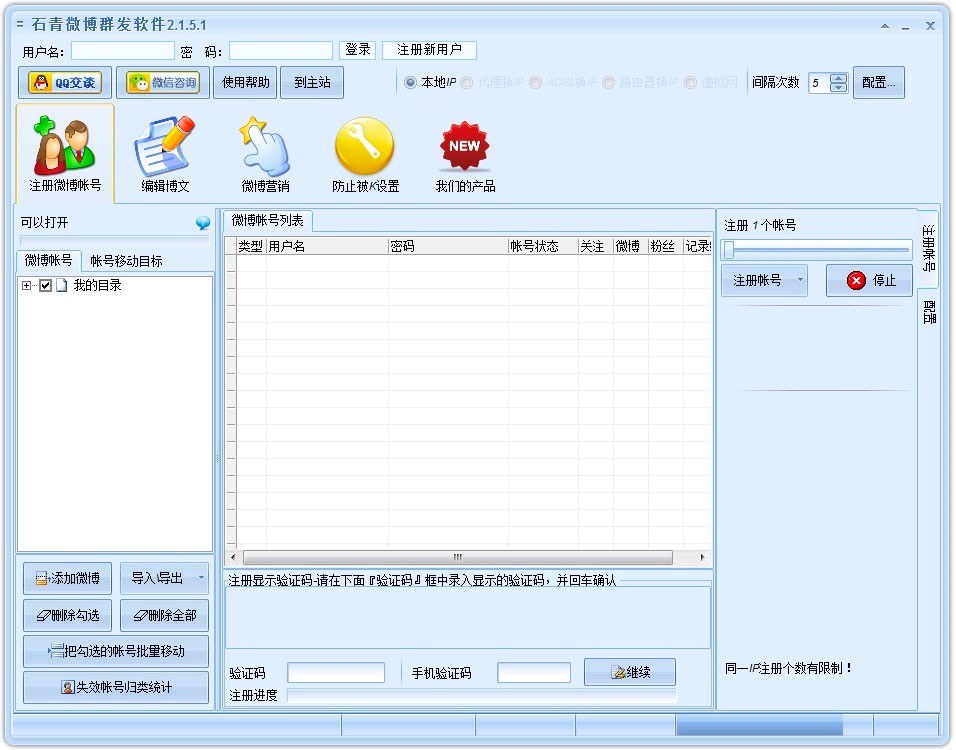The width and height of the screenshot is (956, 750).
Task: Click 把勾选的帐号批量移动 button
Action: (x=116, y=651)
